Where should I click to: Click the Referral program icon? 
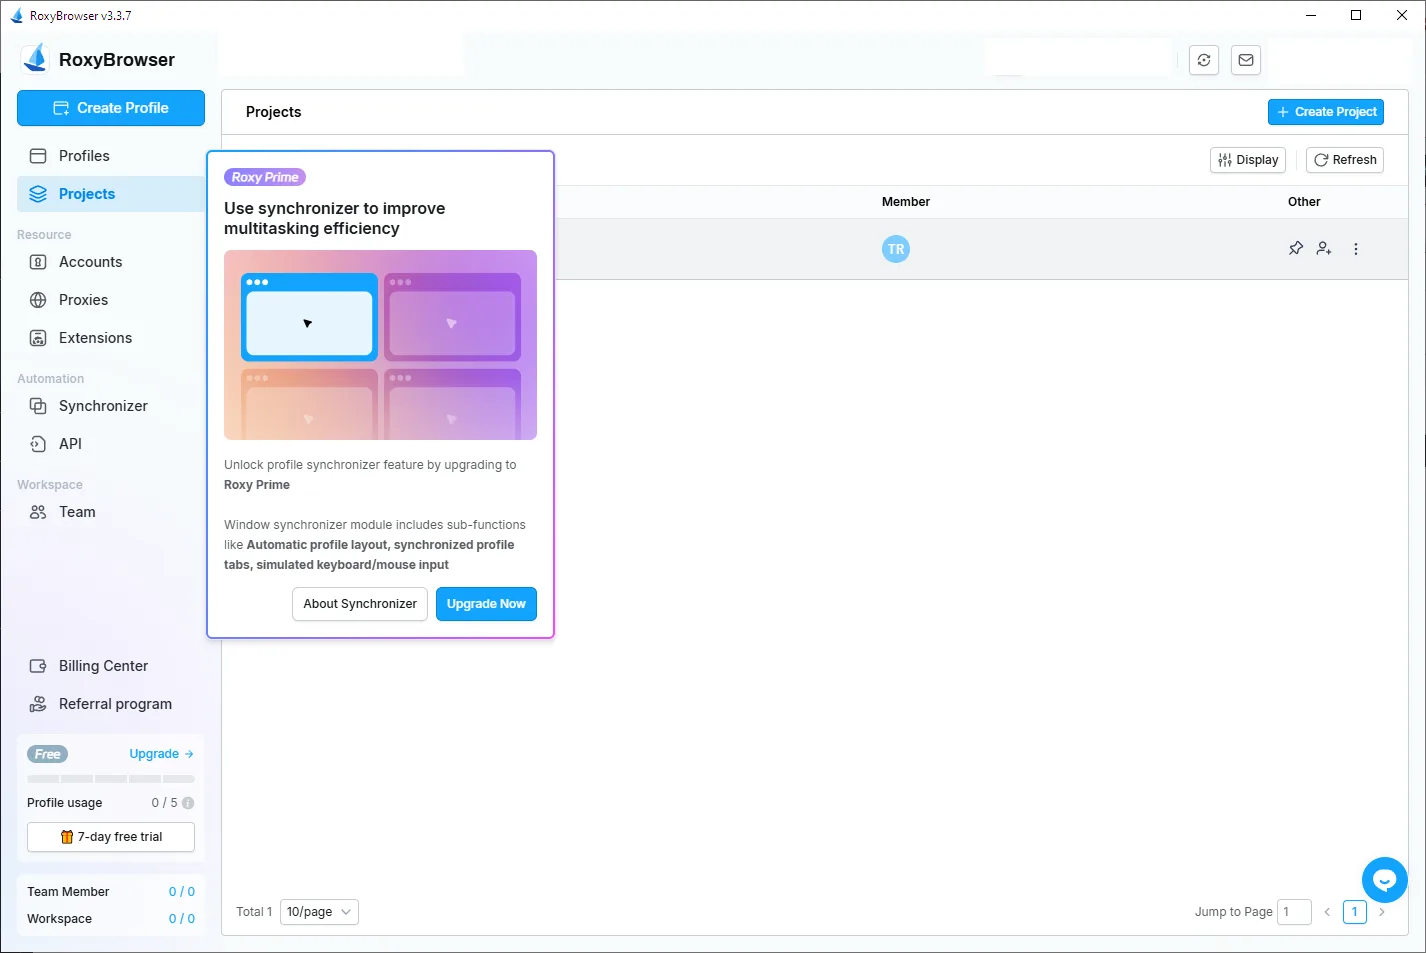click(x=38, y=704)
